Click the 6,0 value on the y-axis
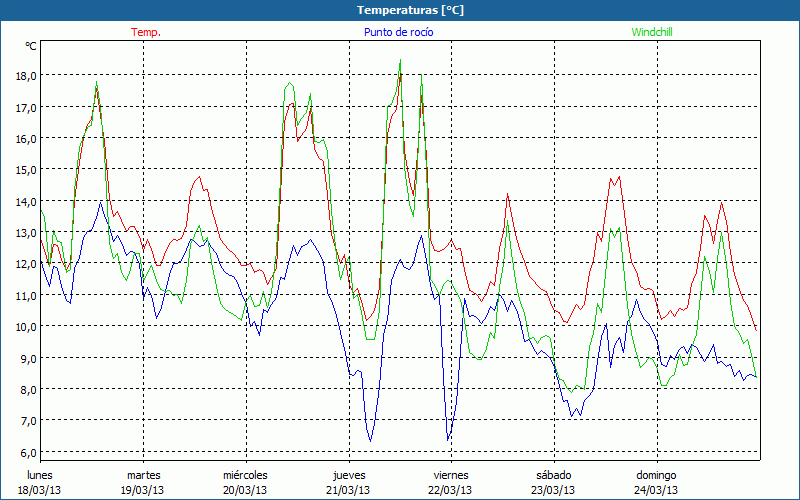This screenshot has width=800, height=500. point(26,453)
